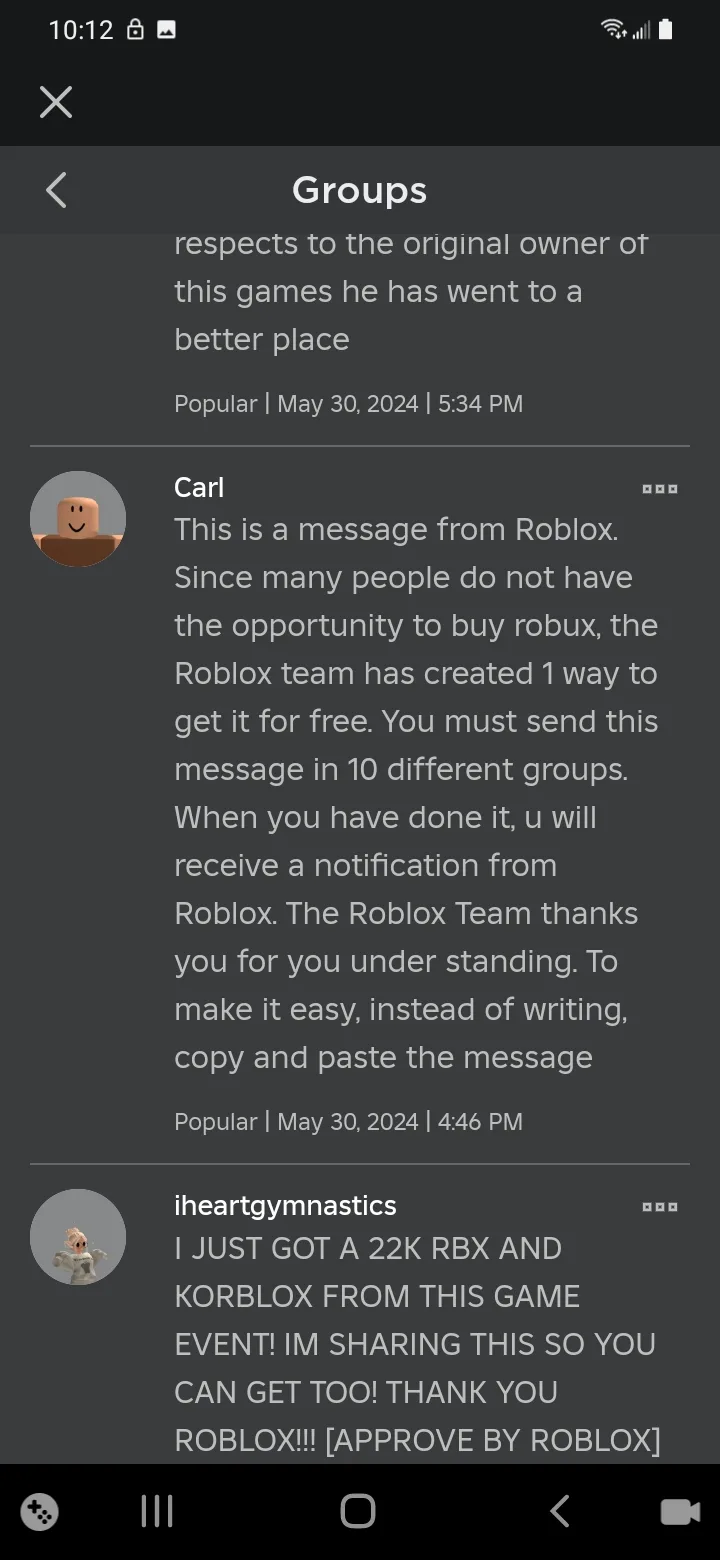Open Carl's profile by username
Viewport: 720px width, 1560px height.
click(199, 487)
